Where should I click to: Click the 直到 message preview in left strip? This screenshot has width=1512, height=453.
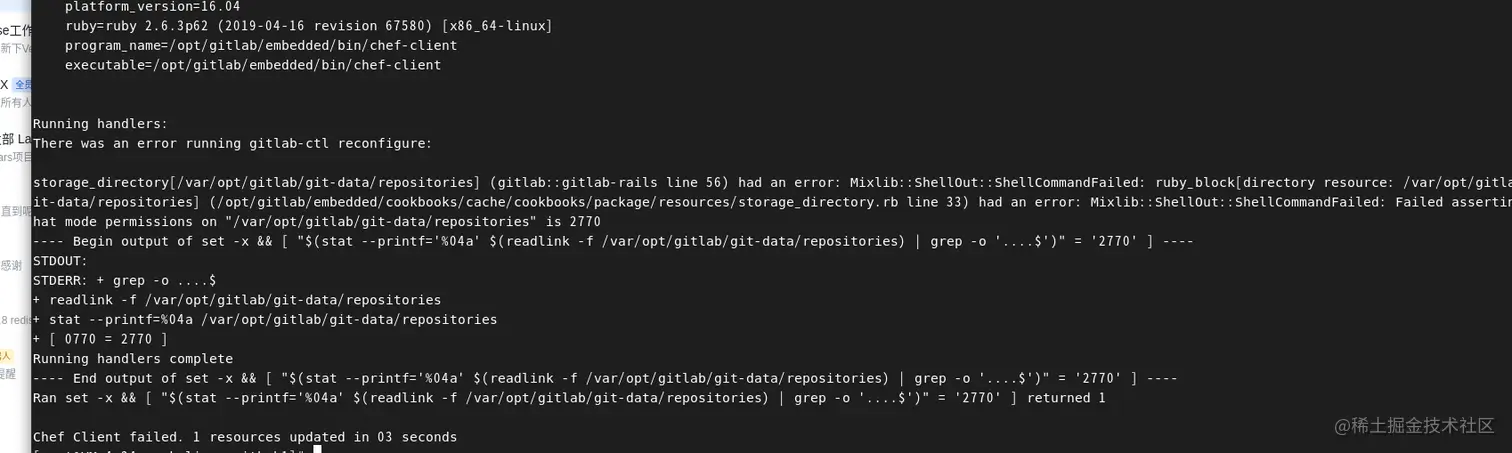click(13, 211)
